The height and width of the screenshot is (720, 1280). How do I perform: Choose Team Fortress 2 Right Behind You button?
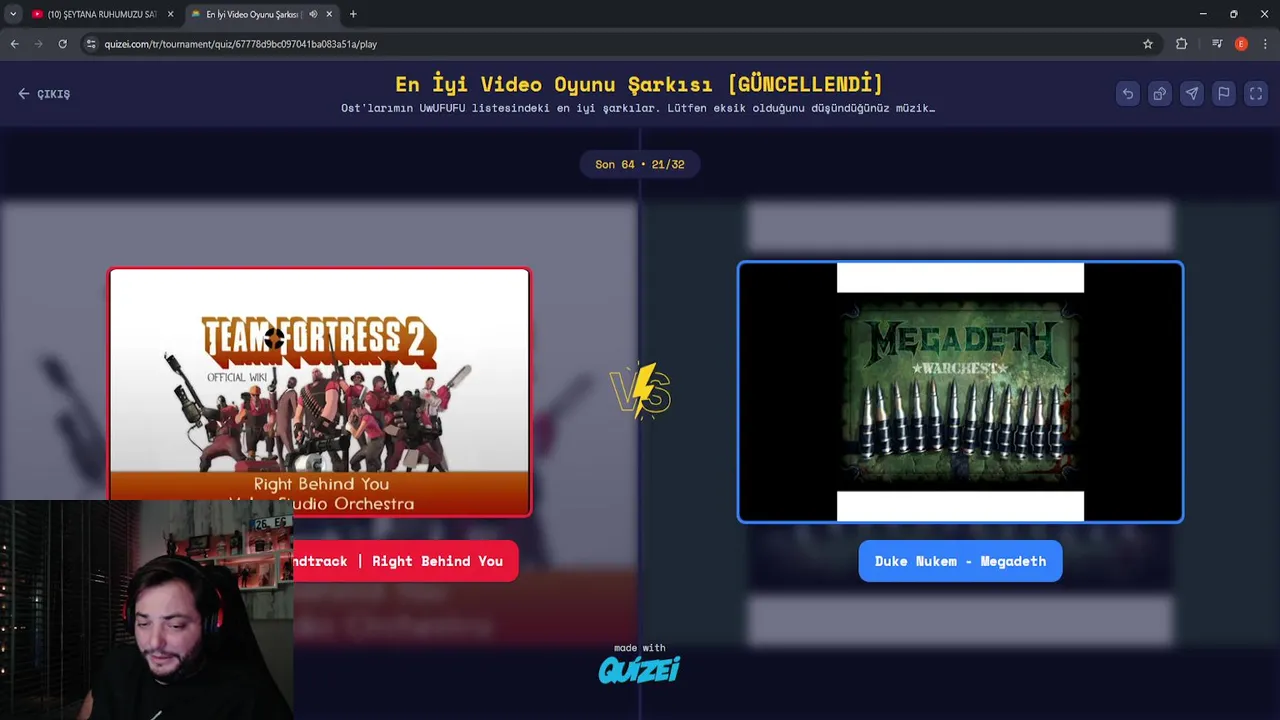(405, 561)
